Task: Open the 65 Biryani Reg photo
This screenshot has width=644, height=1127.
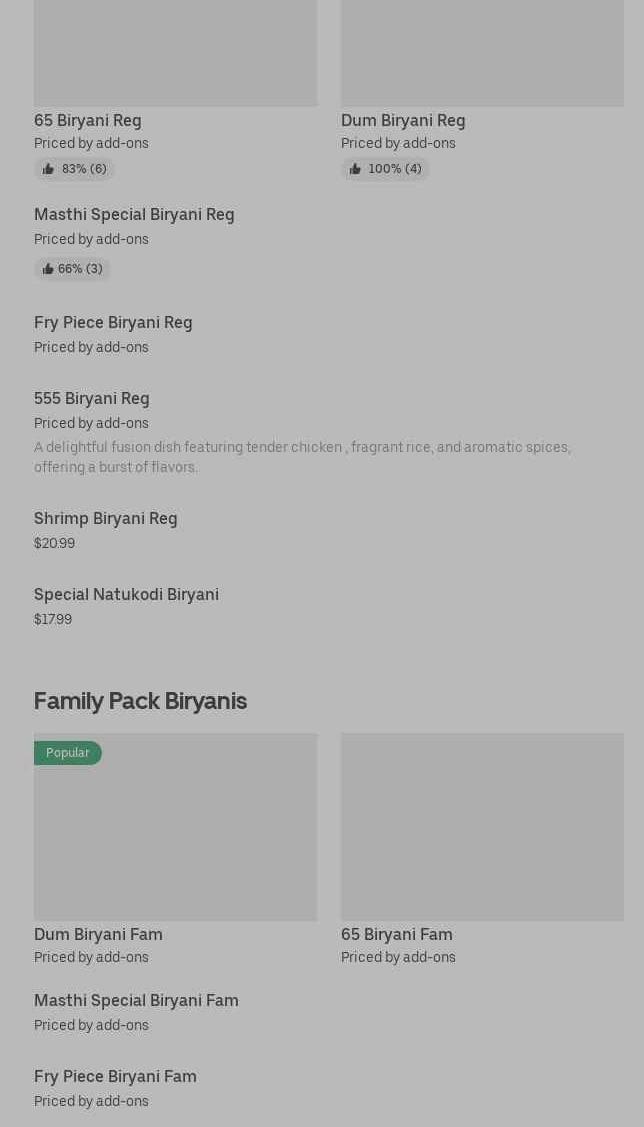Action: click(x=175, y=52)
